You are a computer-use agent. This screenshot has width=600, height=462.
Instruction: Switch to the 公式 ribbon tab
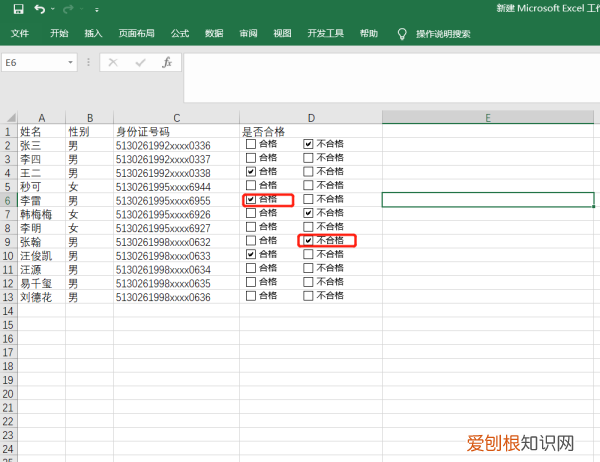click(180, 33)
